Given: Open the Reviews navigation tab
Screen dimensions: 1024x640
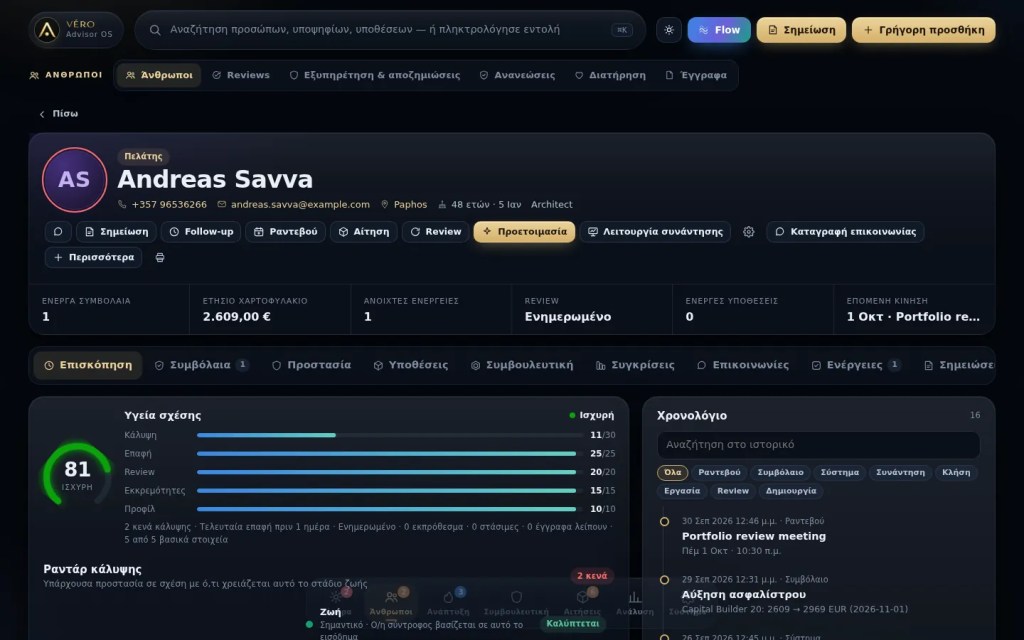Looking at the screenshot, I should point(241,75).
